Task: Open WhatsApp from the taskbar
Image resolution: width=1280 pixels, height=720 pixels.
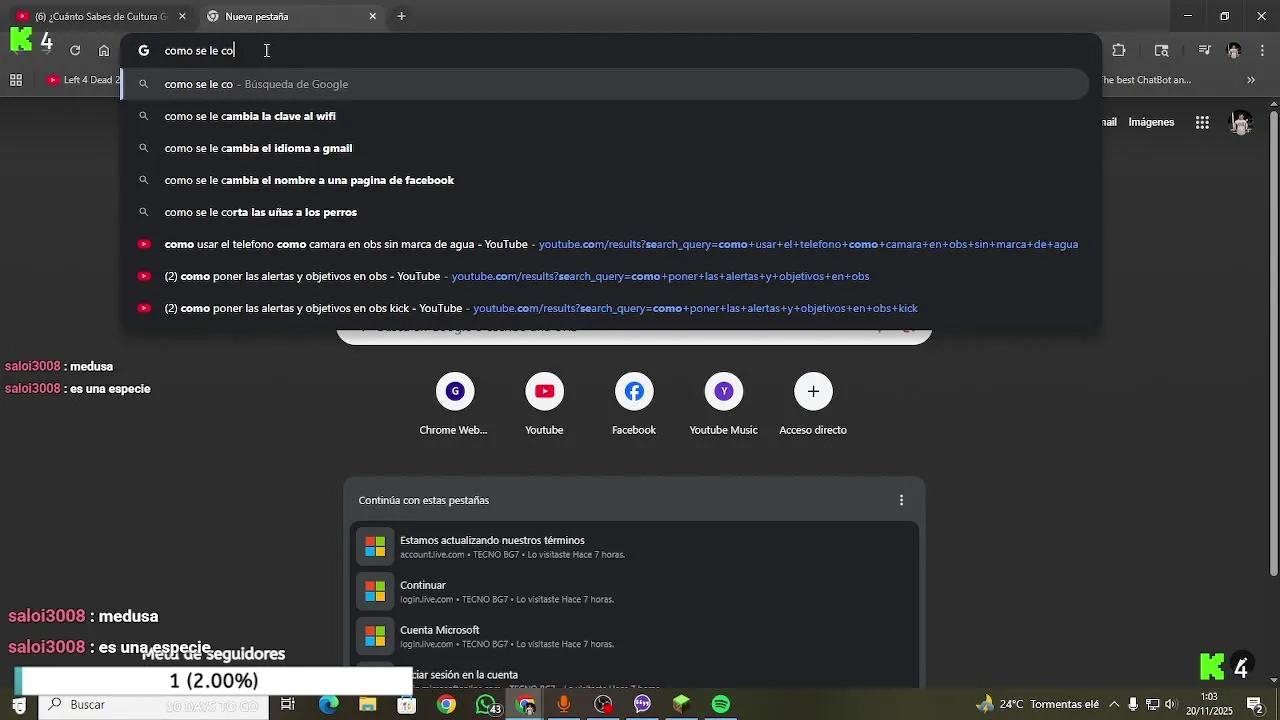Action: pos(487,705)
